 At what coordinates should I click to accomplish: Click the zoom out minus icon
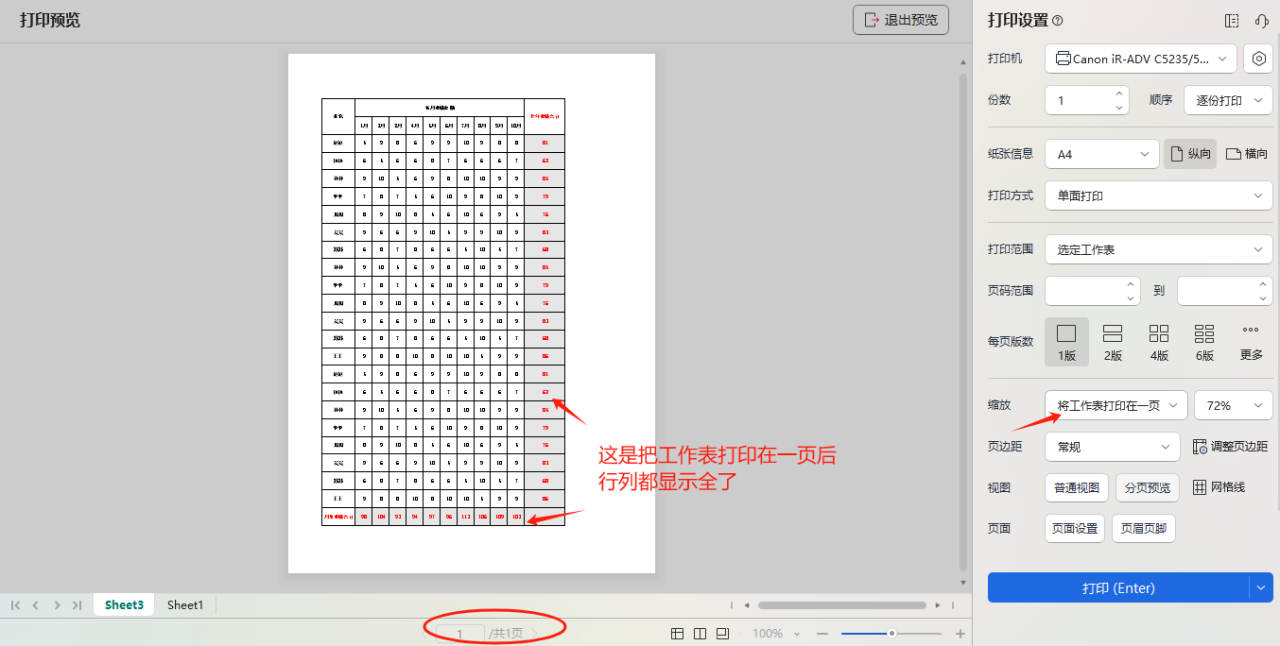pos(822,633)
